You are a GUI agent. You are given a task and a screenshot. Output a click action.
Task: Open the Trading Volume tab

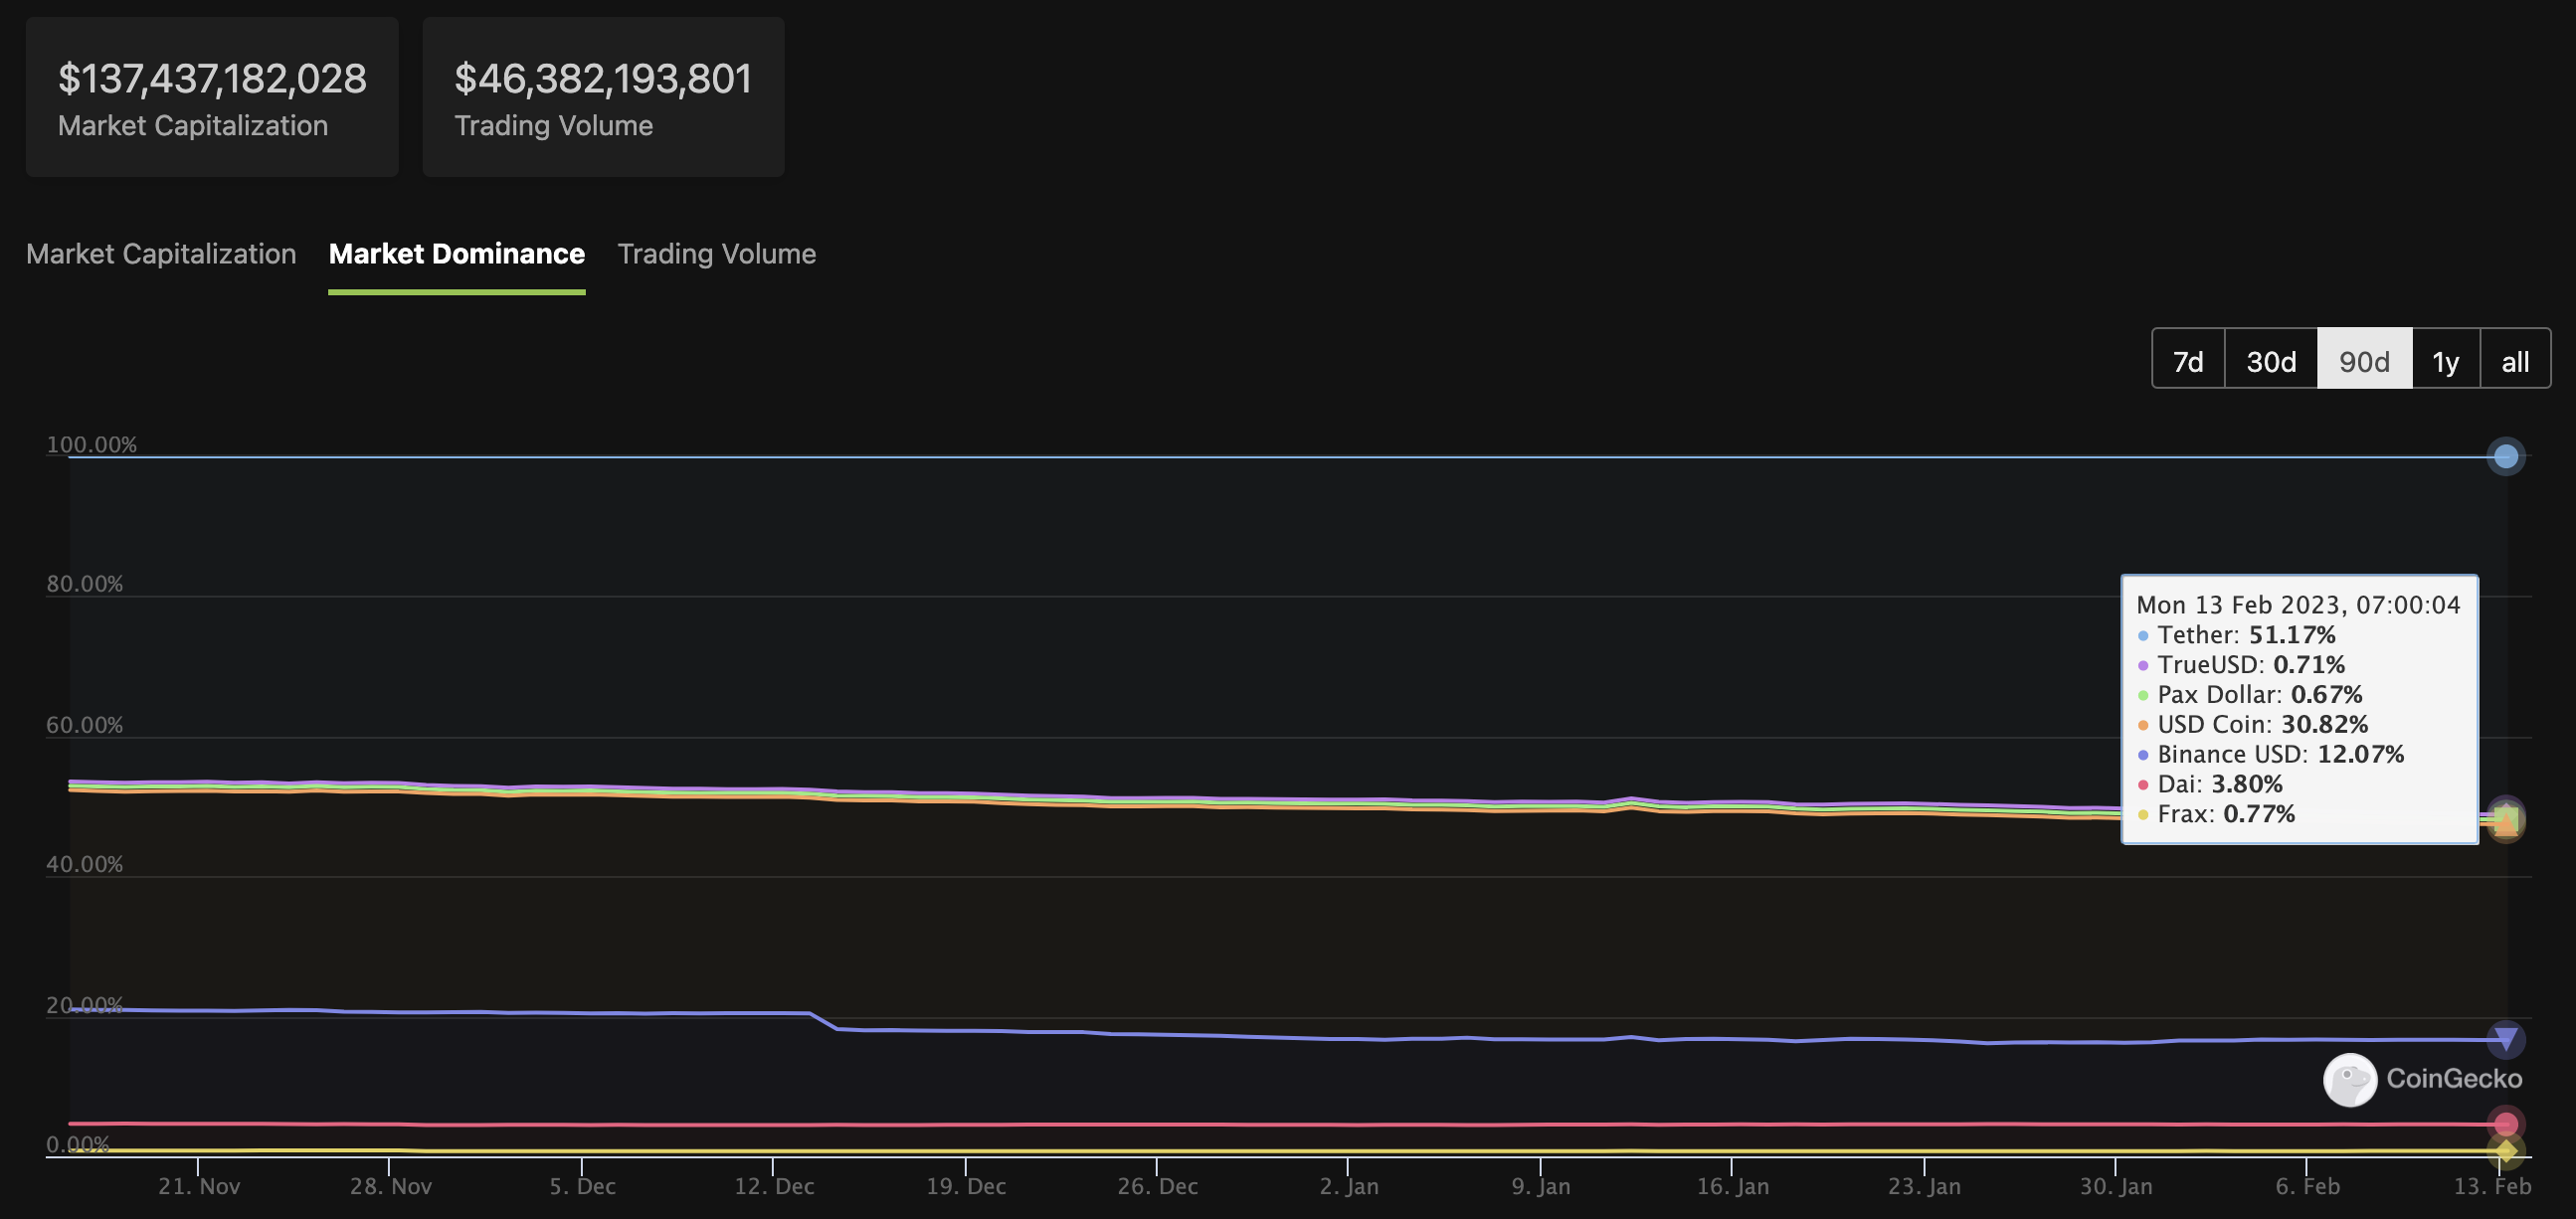coord(716,254)
